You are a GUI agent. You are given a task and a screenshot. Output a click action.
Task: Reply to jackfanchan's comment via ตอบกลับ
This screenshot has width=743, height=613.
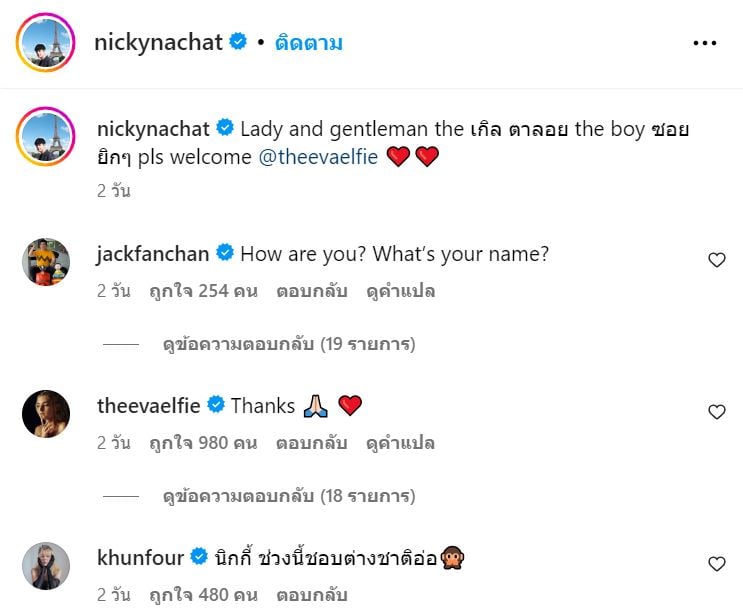pos(312,291)
